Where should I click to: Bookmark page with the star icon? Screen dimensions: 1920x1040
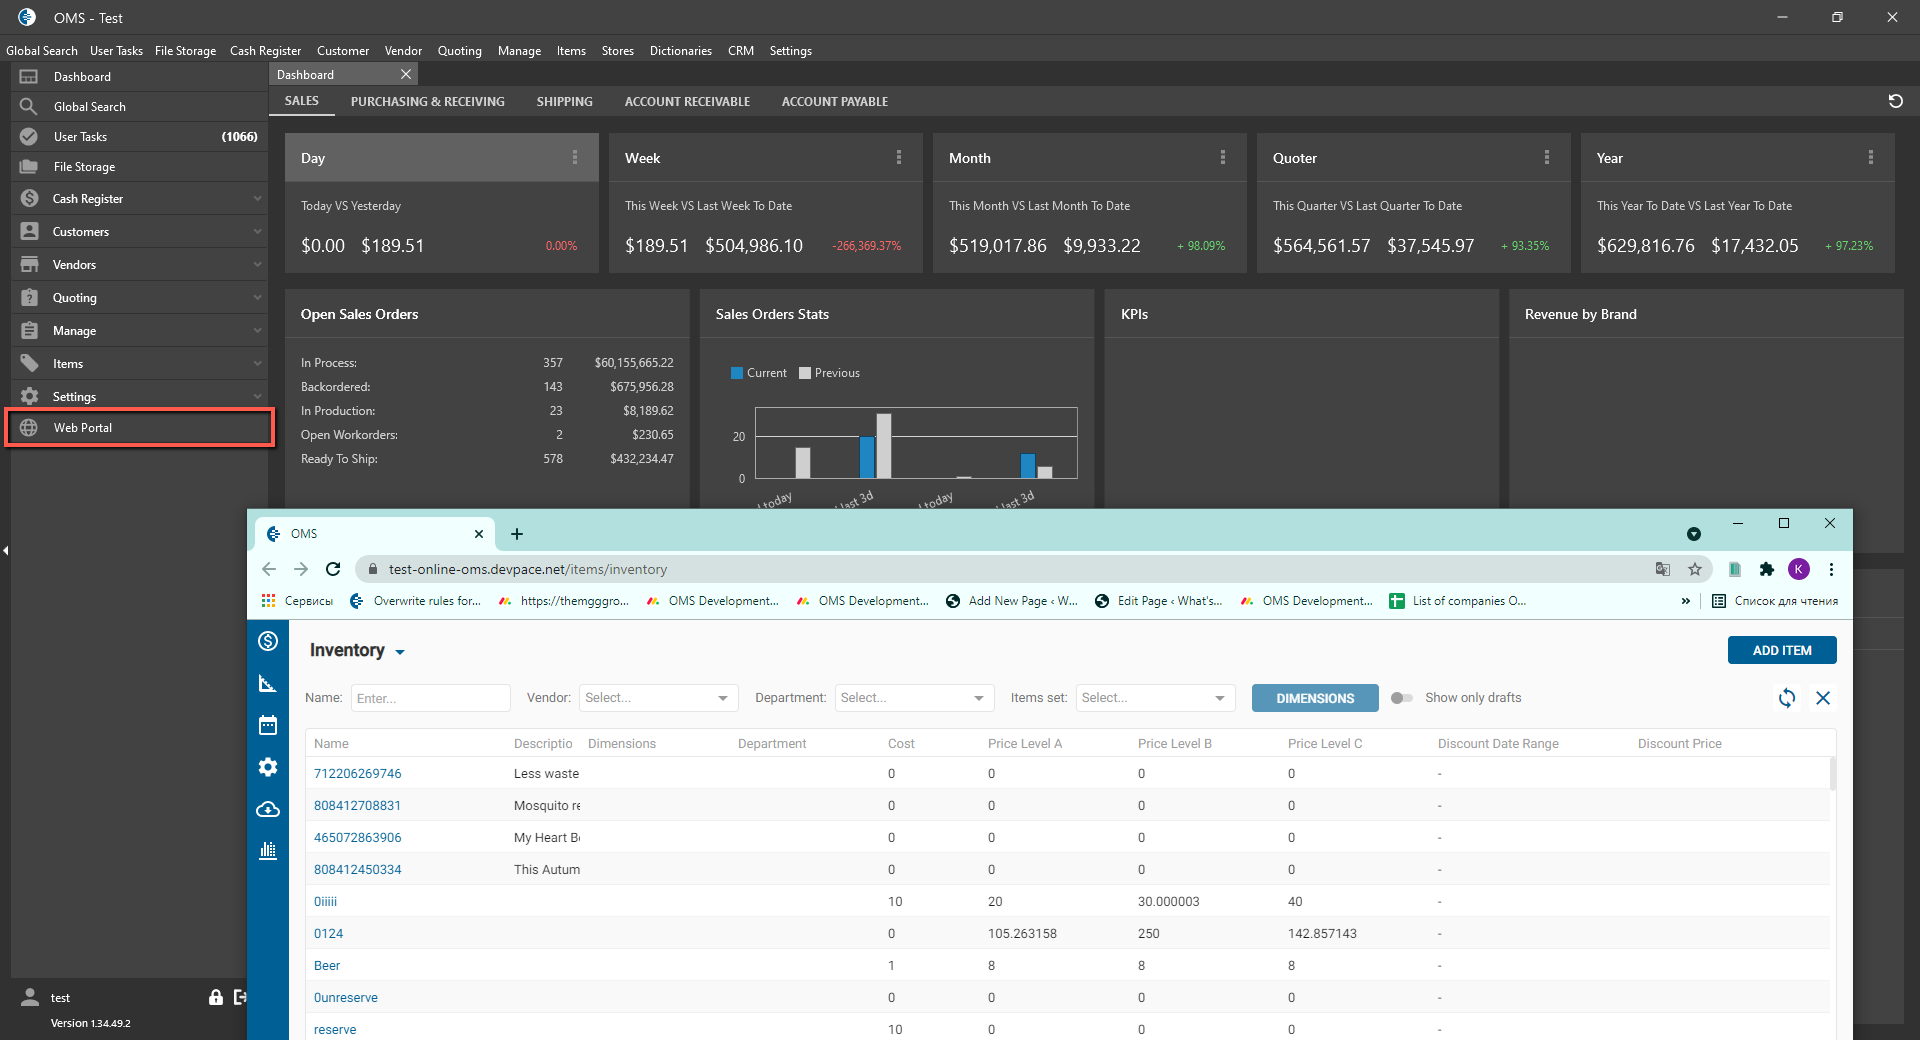1695,569
